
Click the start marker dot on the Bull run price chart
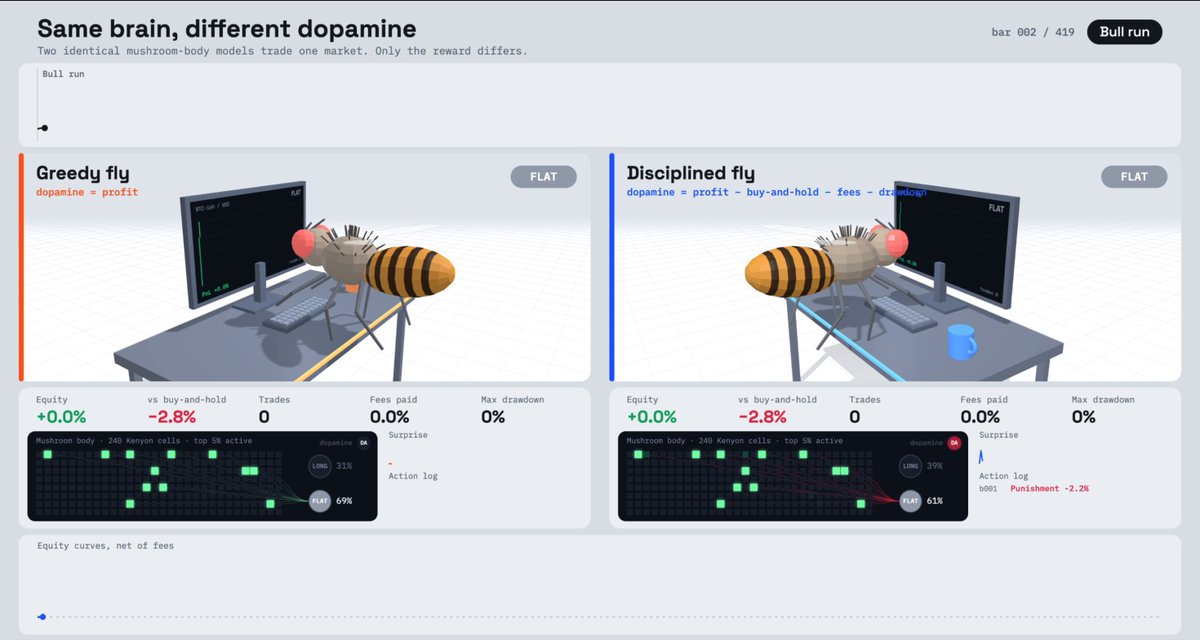[44, 128]
